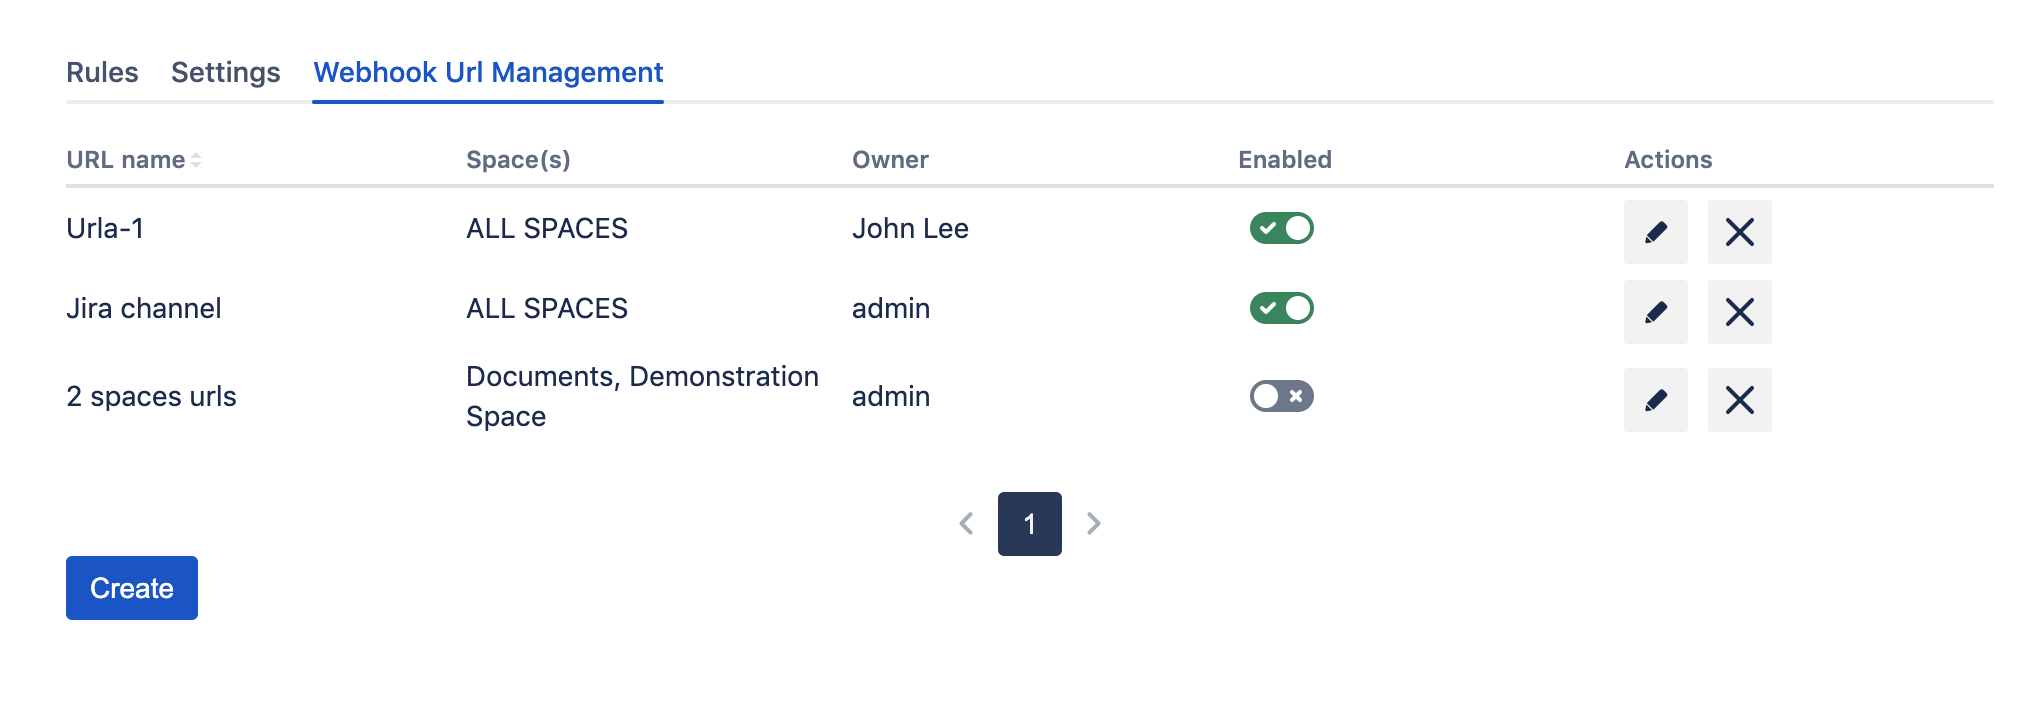
Task: Delete the Jira channel webhook
Action: click(1739, 312)
